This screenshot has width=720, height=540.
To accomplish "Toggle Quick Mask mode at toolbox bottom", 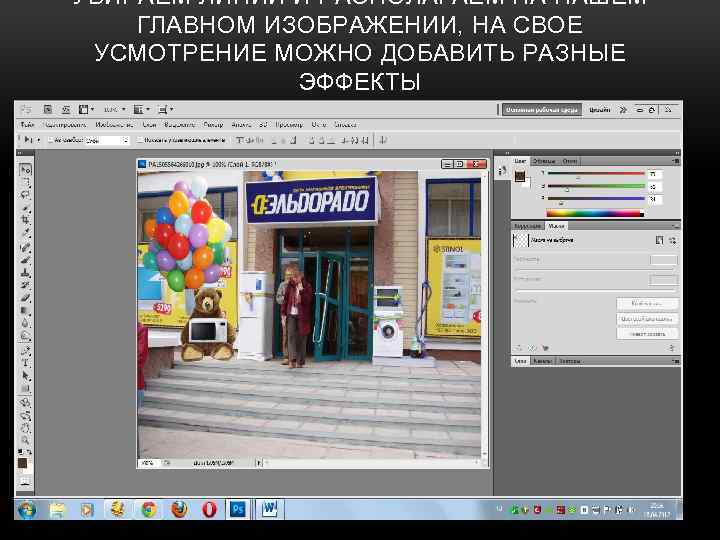I will (x=25, y=481).
